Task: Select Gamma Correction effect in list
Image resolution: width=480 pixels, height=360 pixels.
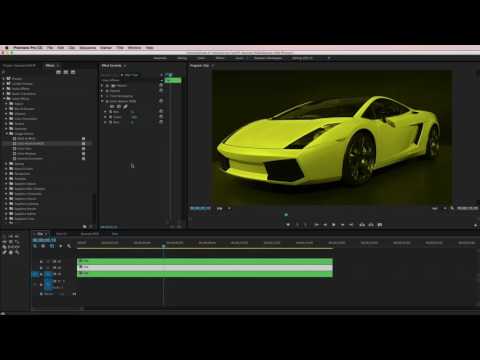Action: point(30,158)
